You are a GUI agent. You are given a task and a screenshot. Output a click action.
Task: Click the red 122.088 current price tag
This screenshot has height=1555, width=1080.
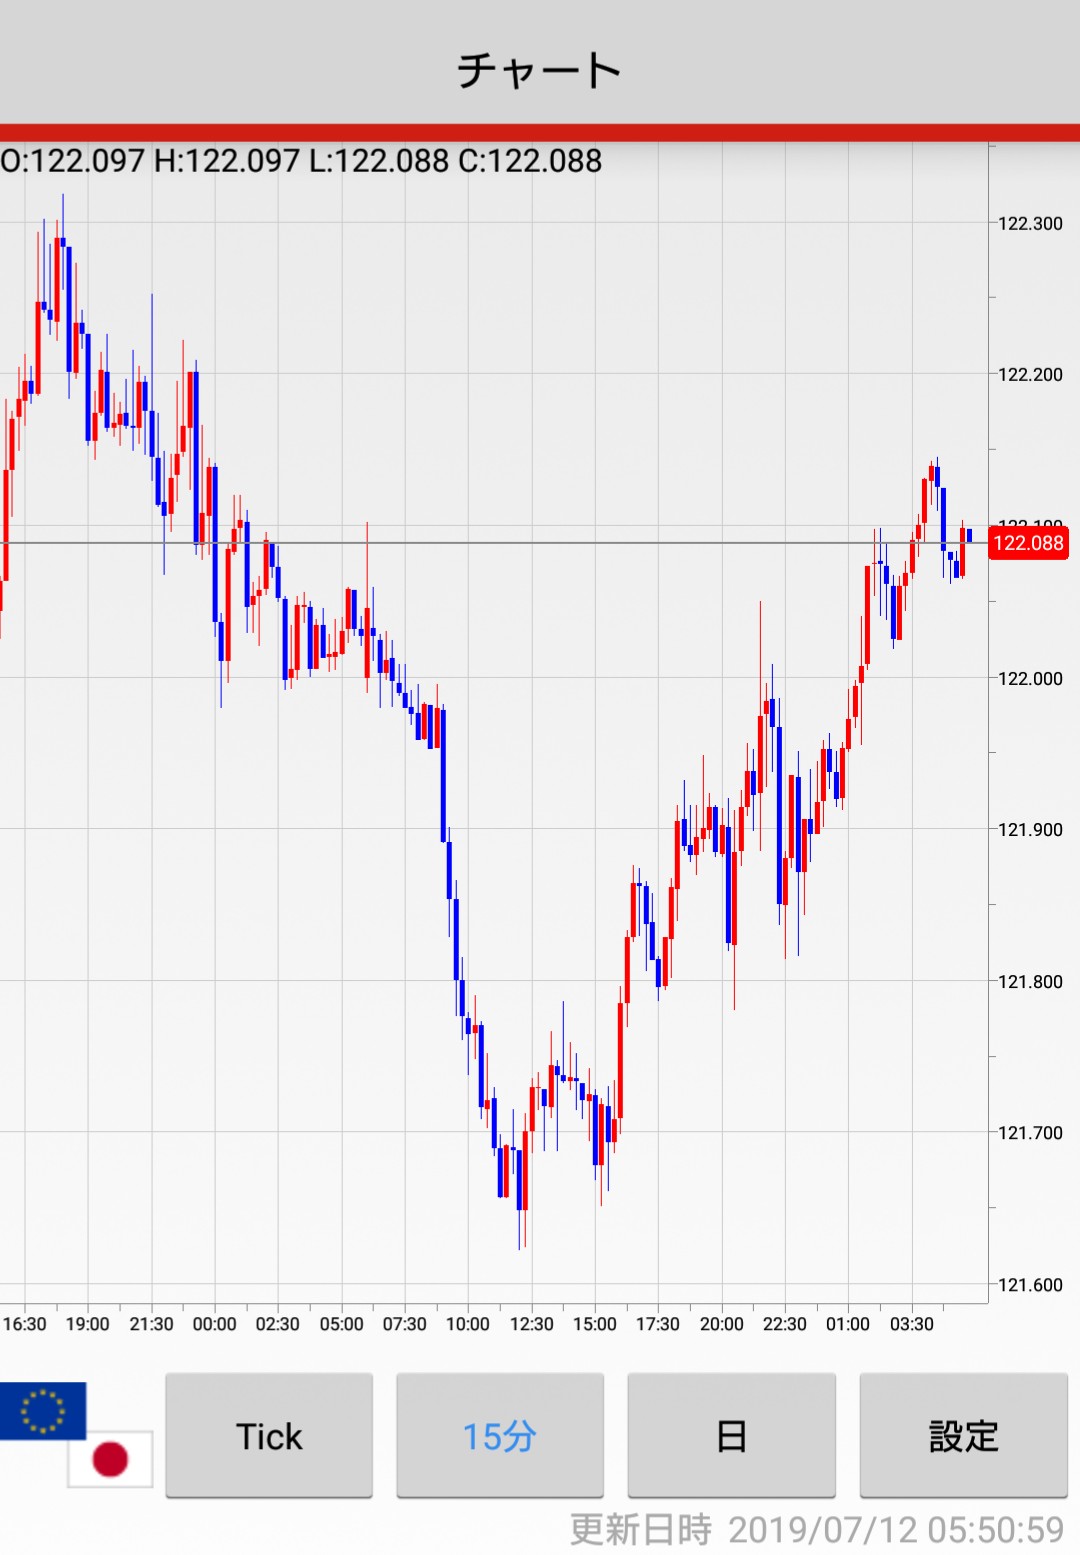(x=1028, y=543)
